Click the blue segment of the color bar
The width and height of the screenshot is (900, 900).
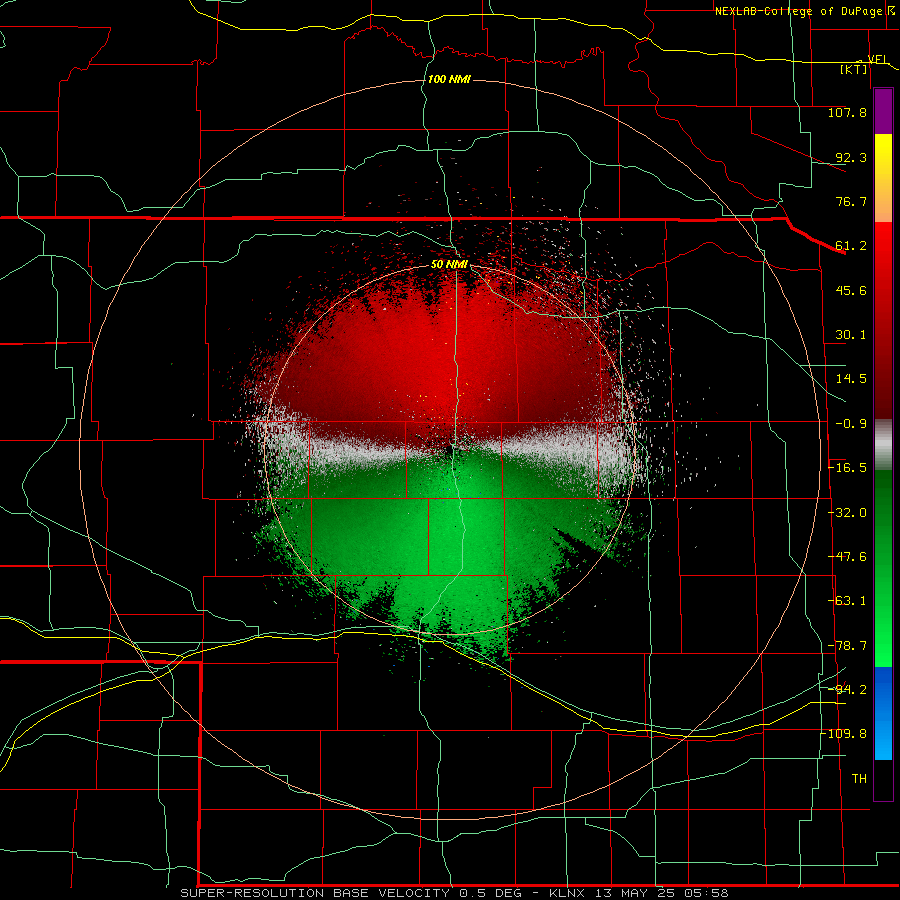point(883,713)
